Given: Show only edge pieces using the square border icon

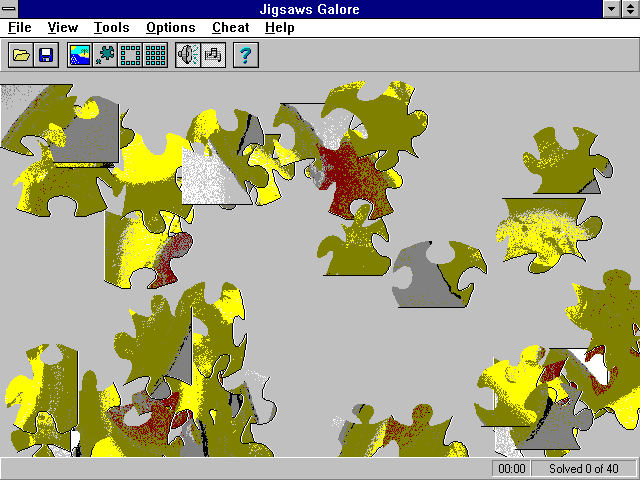Looking at the screenshot, I should pos(130,55).
